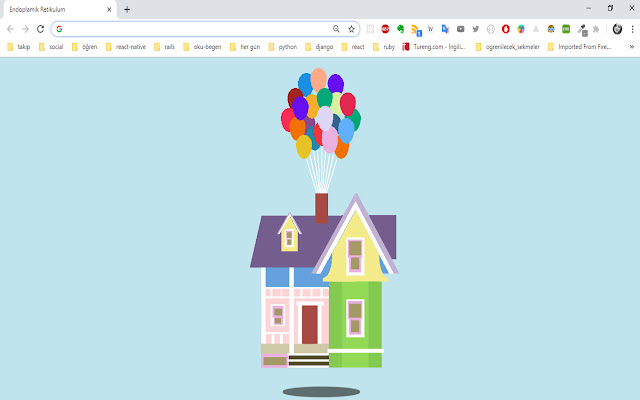Bookmark this page with the star icon
The image size is (640, 400).
click(351, 29)
